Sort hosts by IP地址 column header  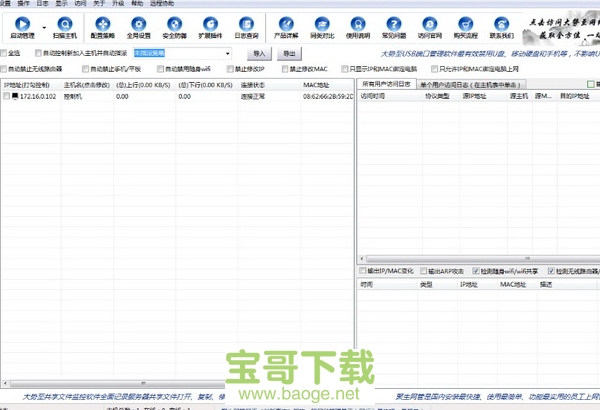[31, 85]
